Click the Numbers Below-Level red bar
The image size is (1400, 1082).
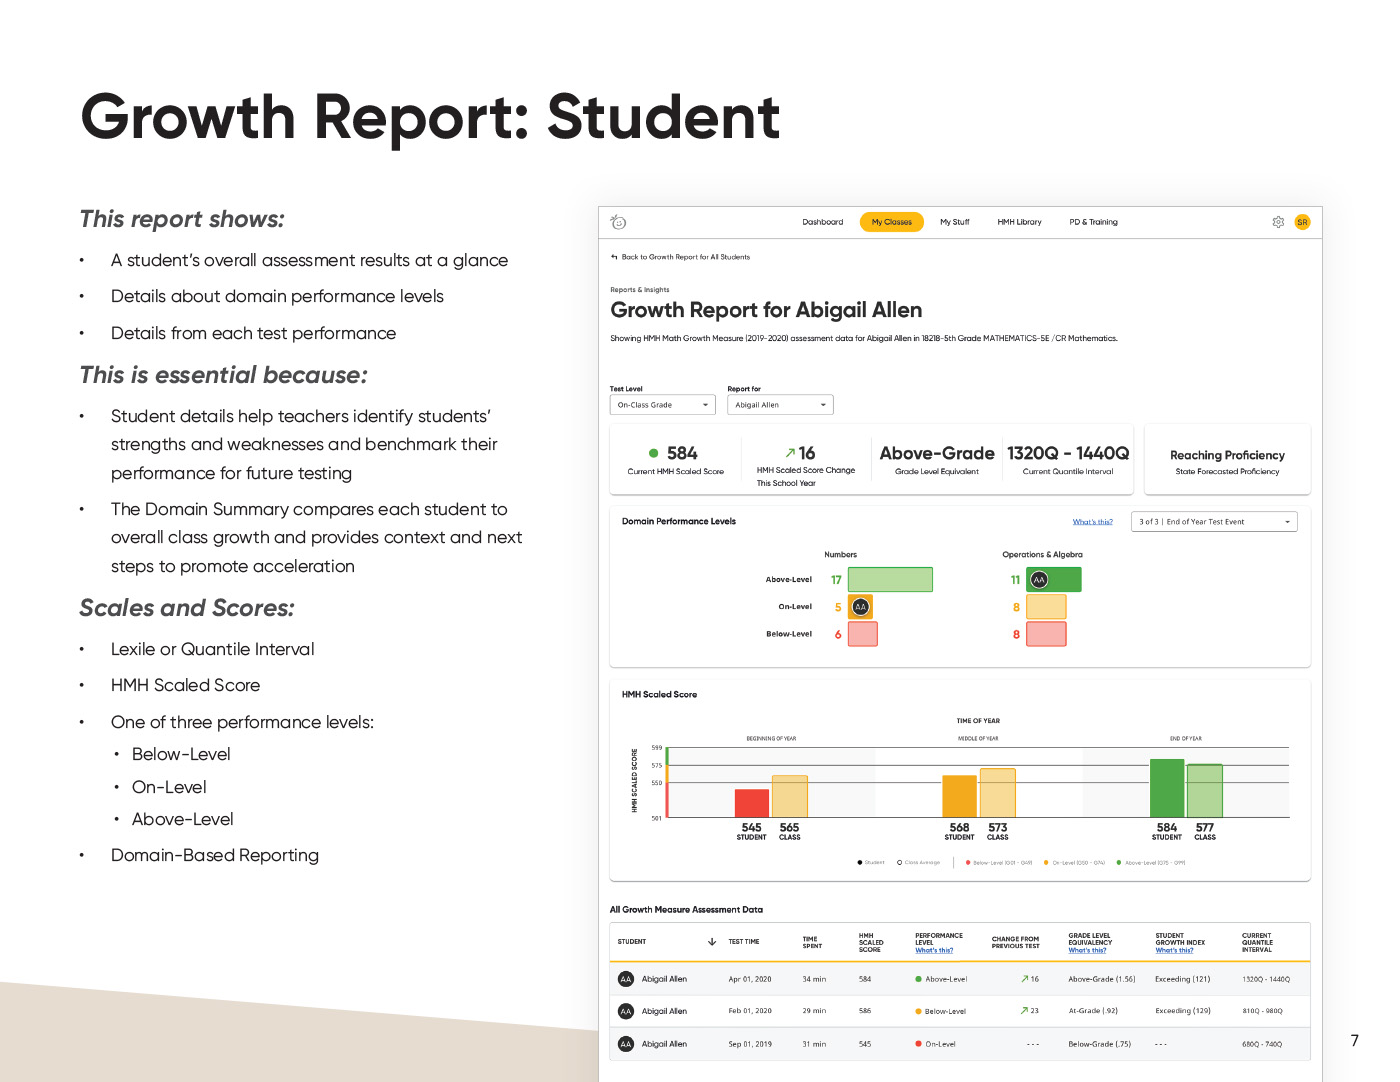pyautogui.click(x=863, y=634)
